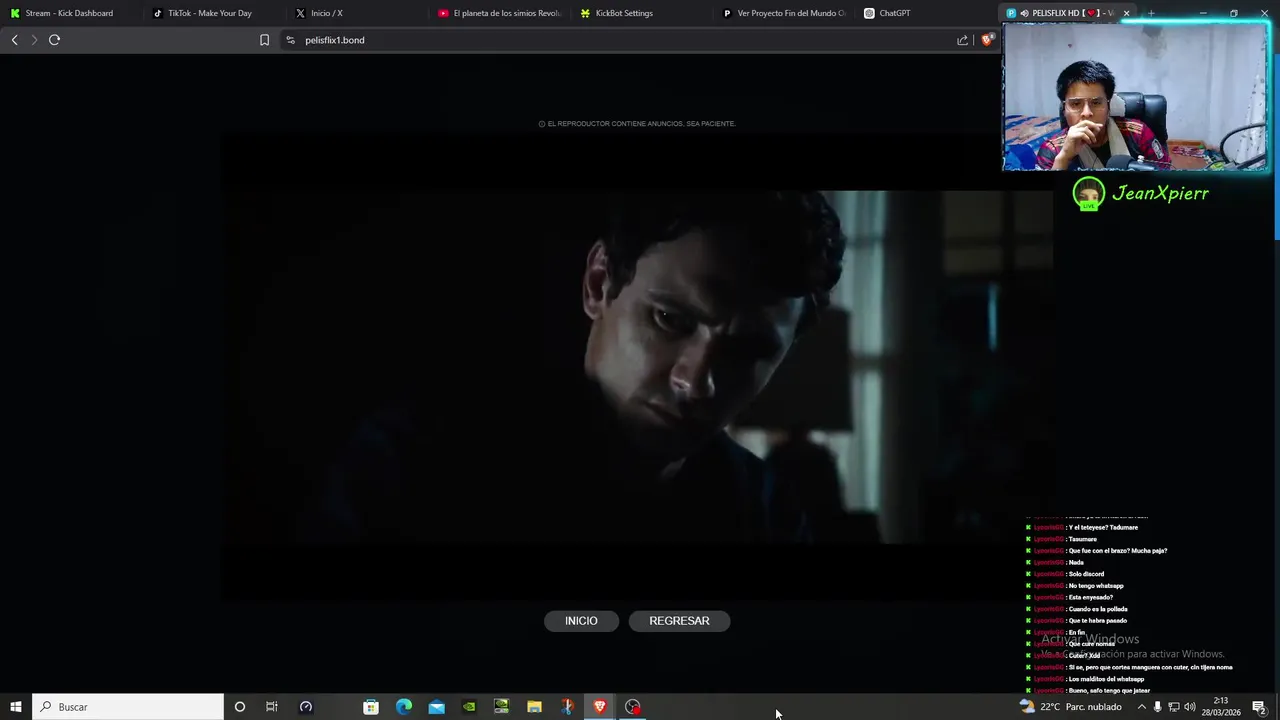Switch to the KickBot Settings tab
Screen dimensions: 1280x720
point(643,13)
